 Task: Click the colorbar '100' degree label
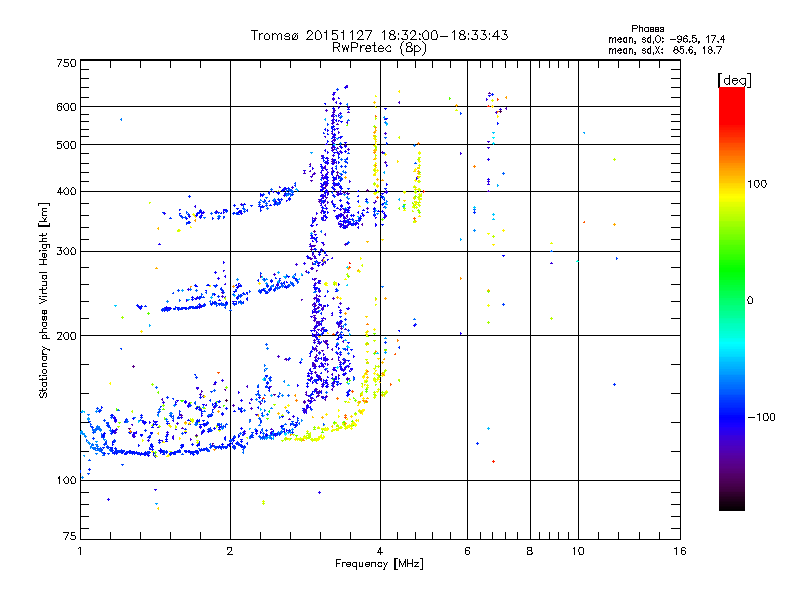tap(757, 184)
